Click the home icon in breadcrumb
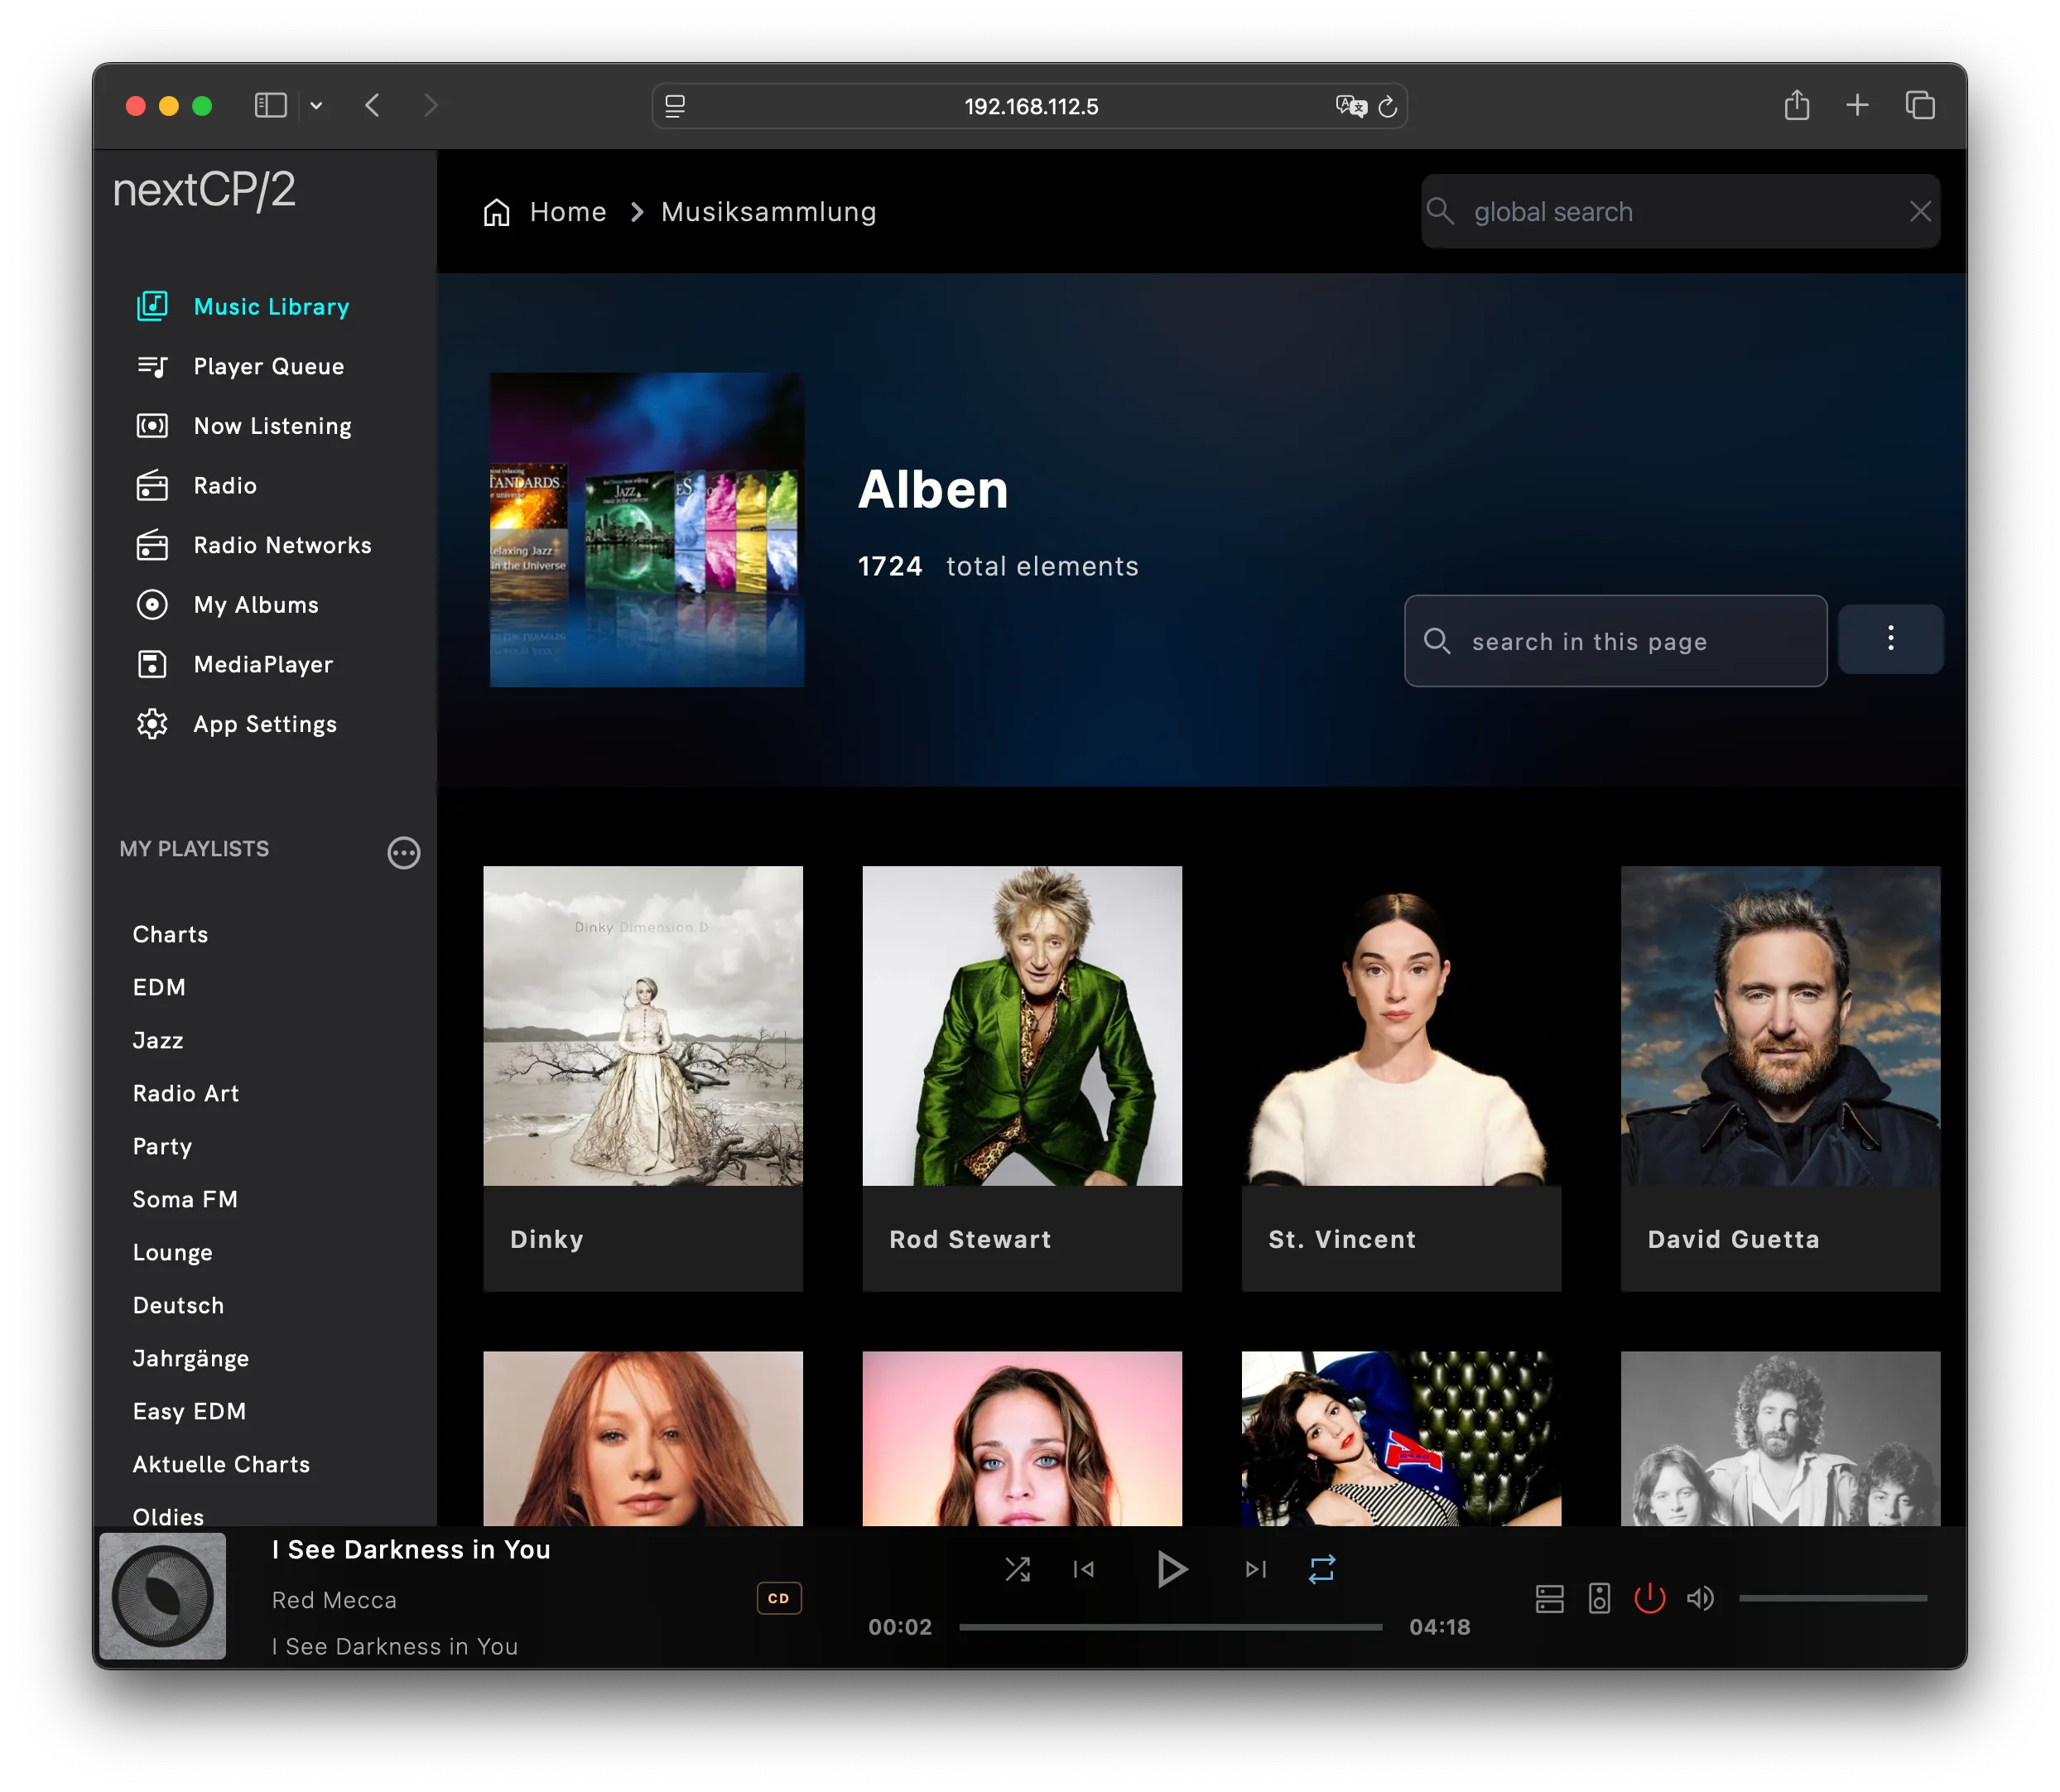The height and width of the screenshot is (1792, 2060). (497, 212)
